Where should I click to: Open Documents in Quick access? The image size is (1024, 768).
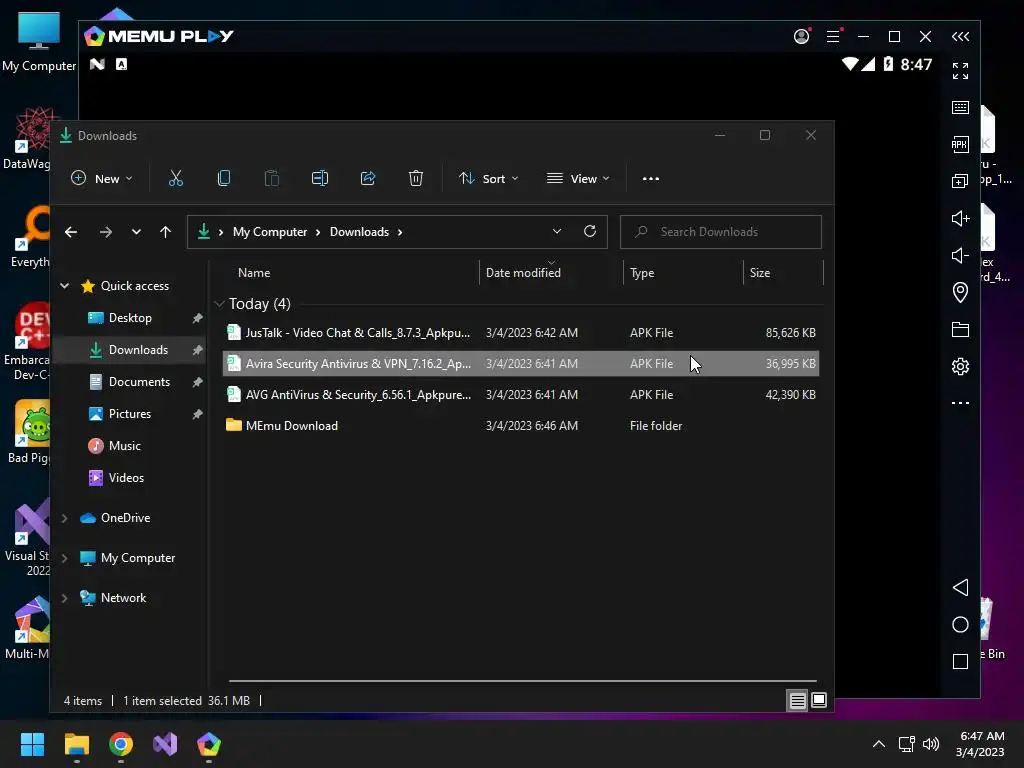point(139,382)
